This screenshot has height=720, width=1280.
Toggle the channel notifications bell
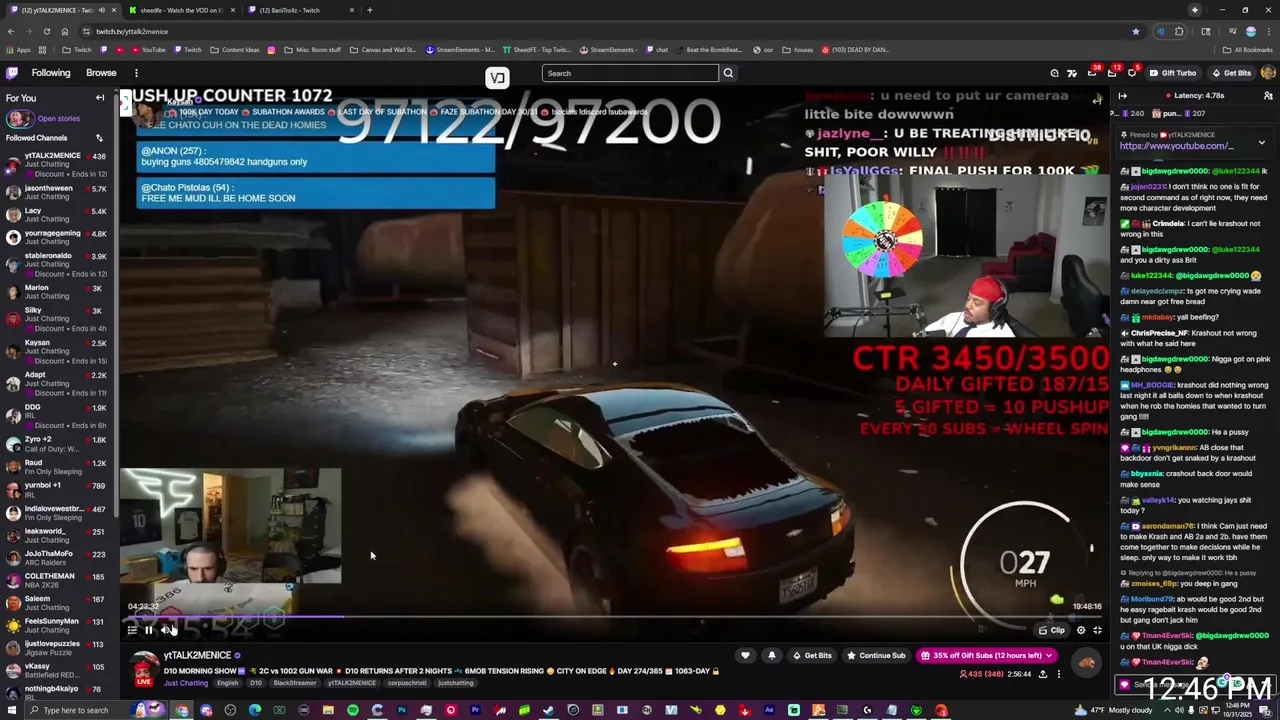(x=771, y=655)
